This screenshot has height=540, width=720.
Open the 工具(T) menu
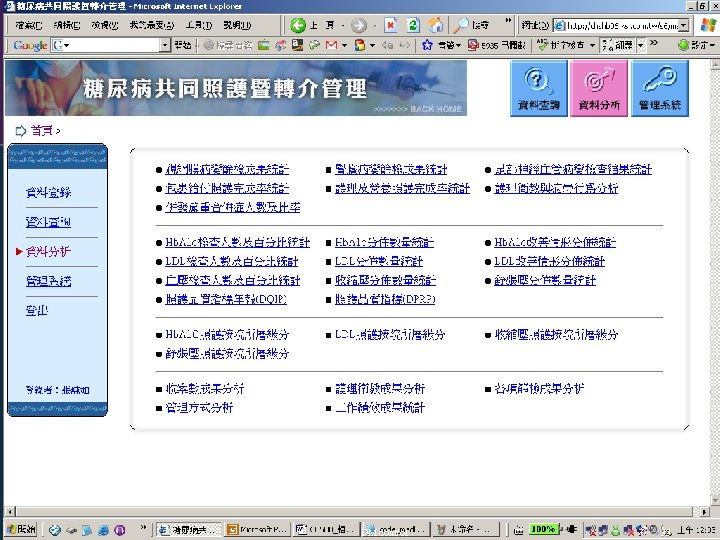tap(198, 25)
